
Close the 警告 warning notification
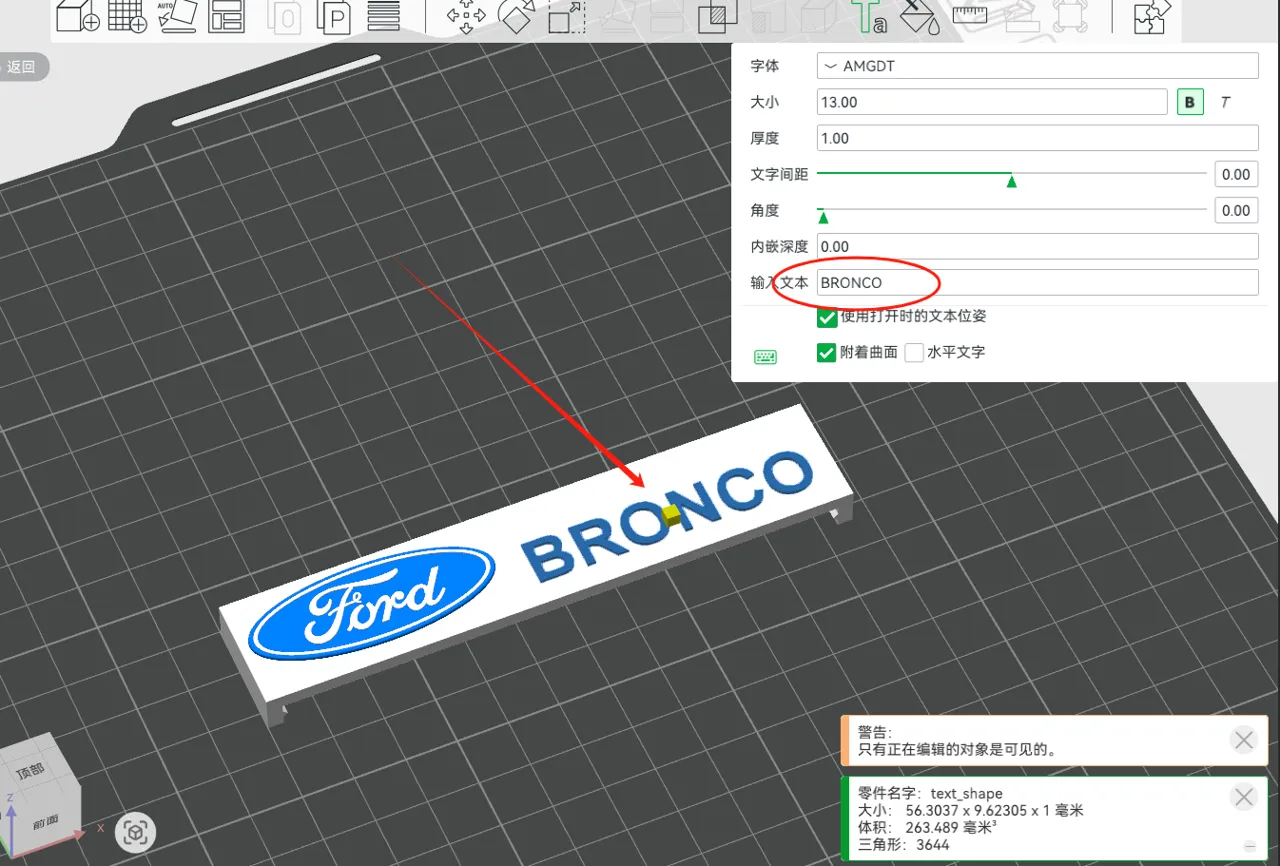1244,740
